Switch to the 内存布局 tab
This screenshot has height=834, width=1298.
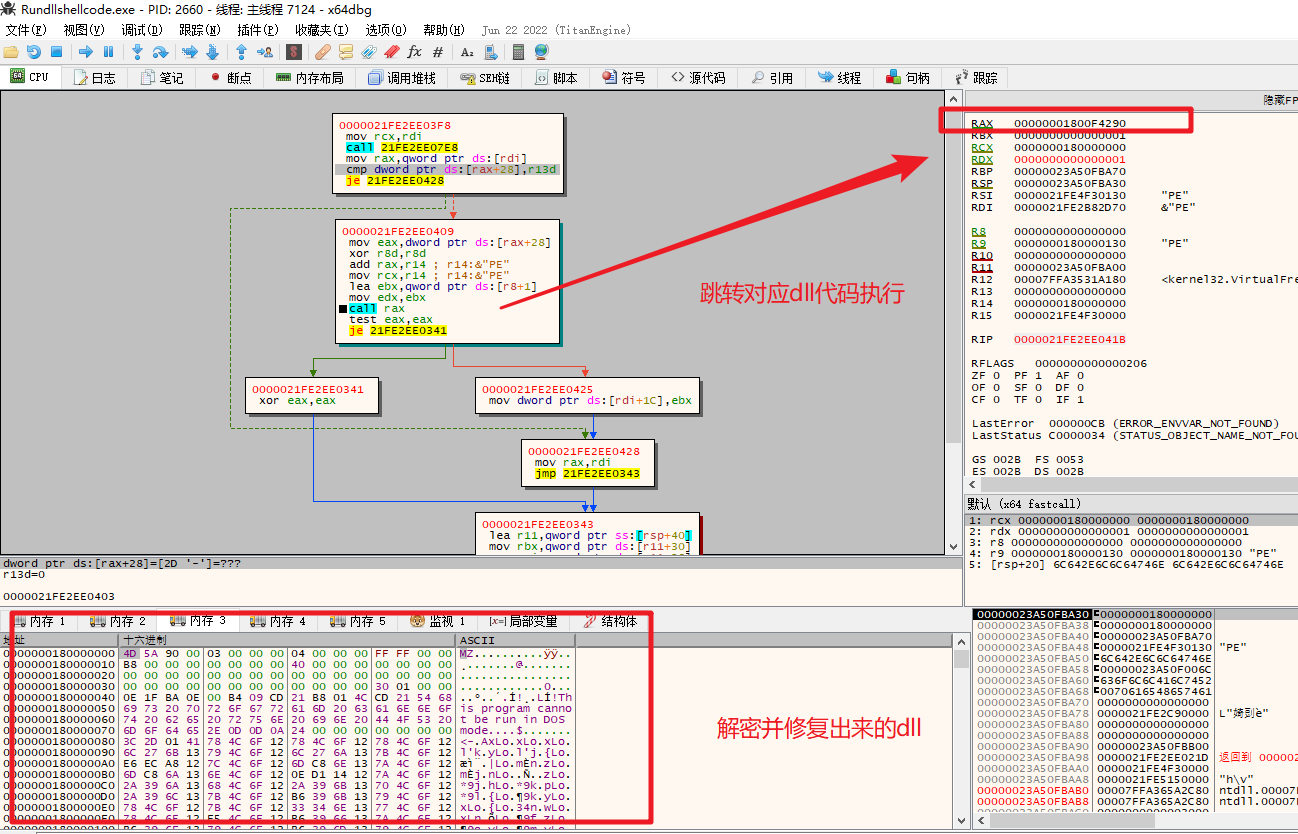(x=310, y=77)
